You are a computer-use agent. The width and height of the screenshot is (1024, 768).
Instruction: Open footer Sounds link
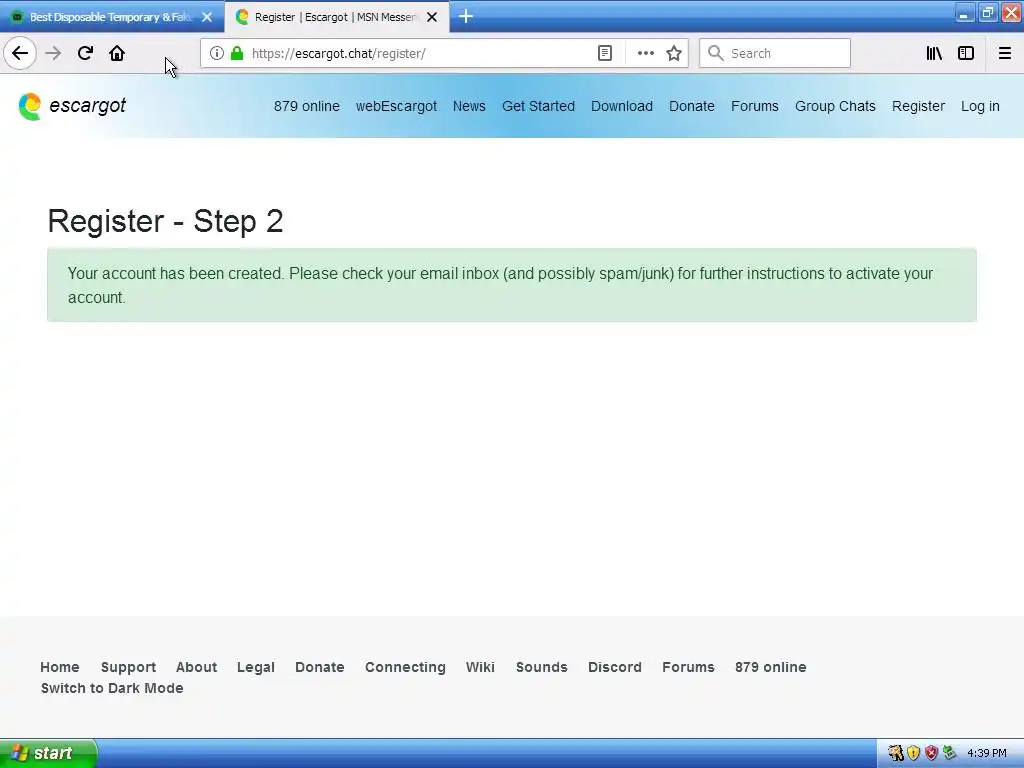pos(541,667)
